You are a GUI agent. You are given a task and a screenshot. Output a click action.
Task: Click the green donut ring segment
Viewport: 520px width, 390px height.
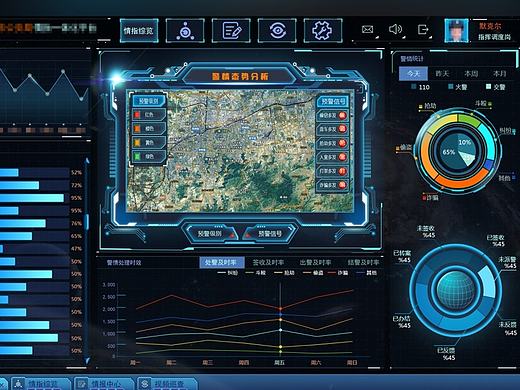pos(468,120)
